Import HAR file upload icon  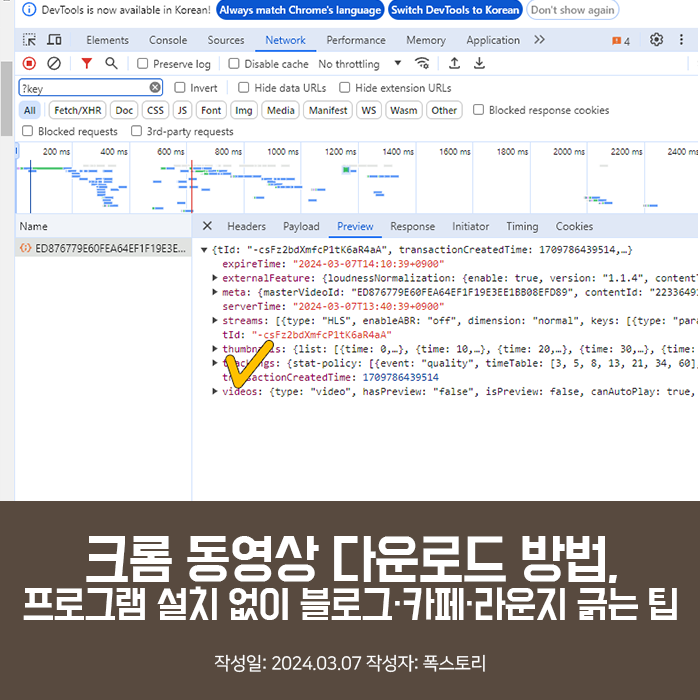pos(454,64)
